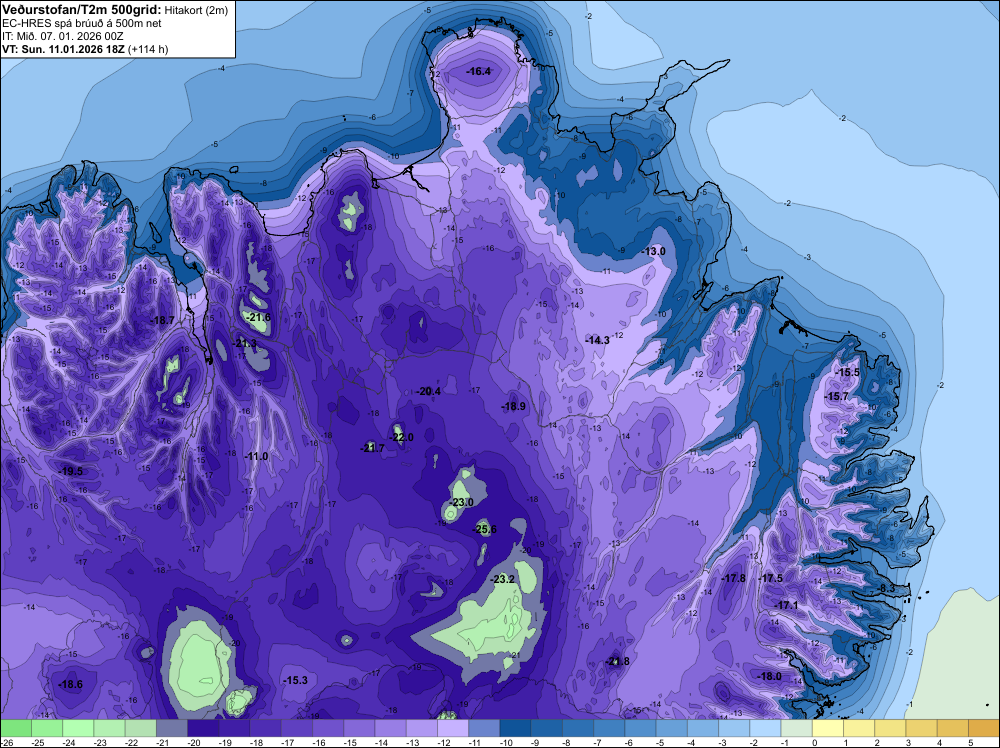Screen dimensions: 1000x748
Task: Choose the legend swatch labeled -8
Action: coord(578,728)
